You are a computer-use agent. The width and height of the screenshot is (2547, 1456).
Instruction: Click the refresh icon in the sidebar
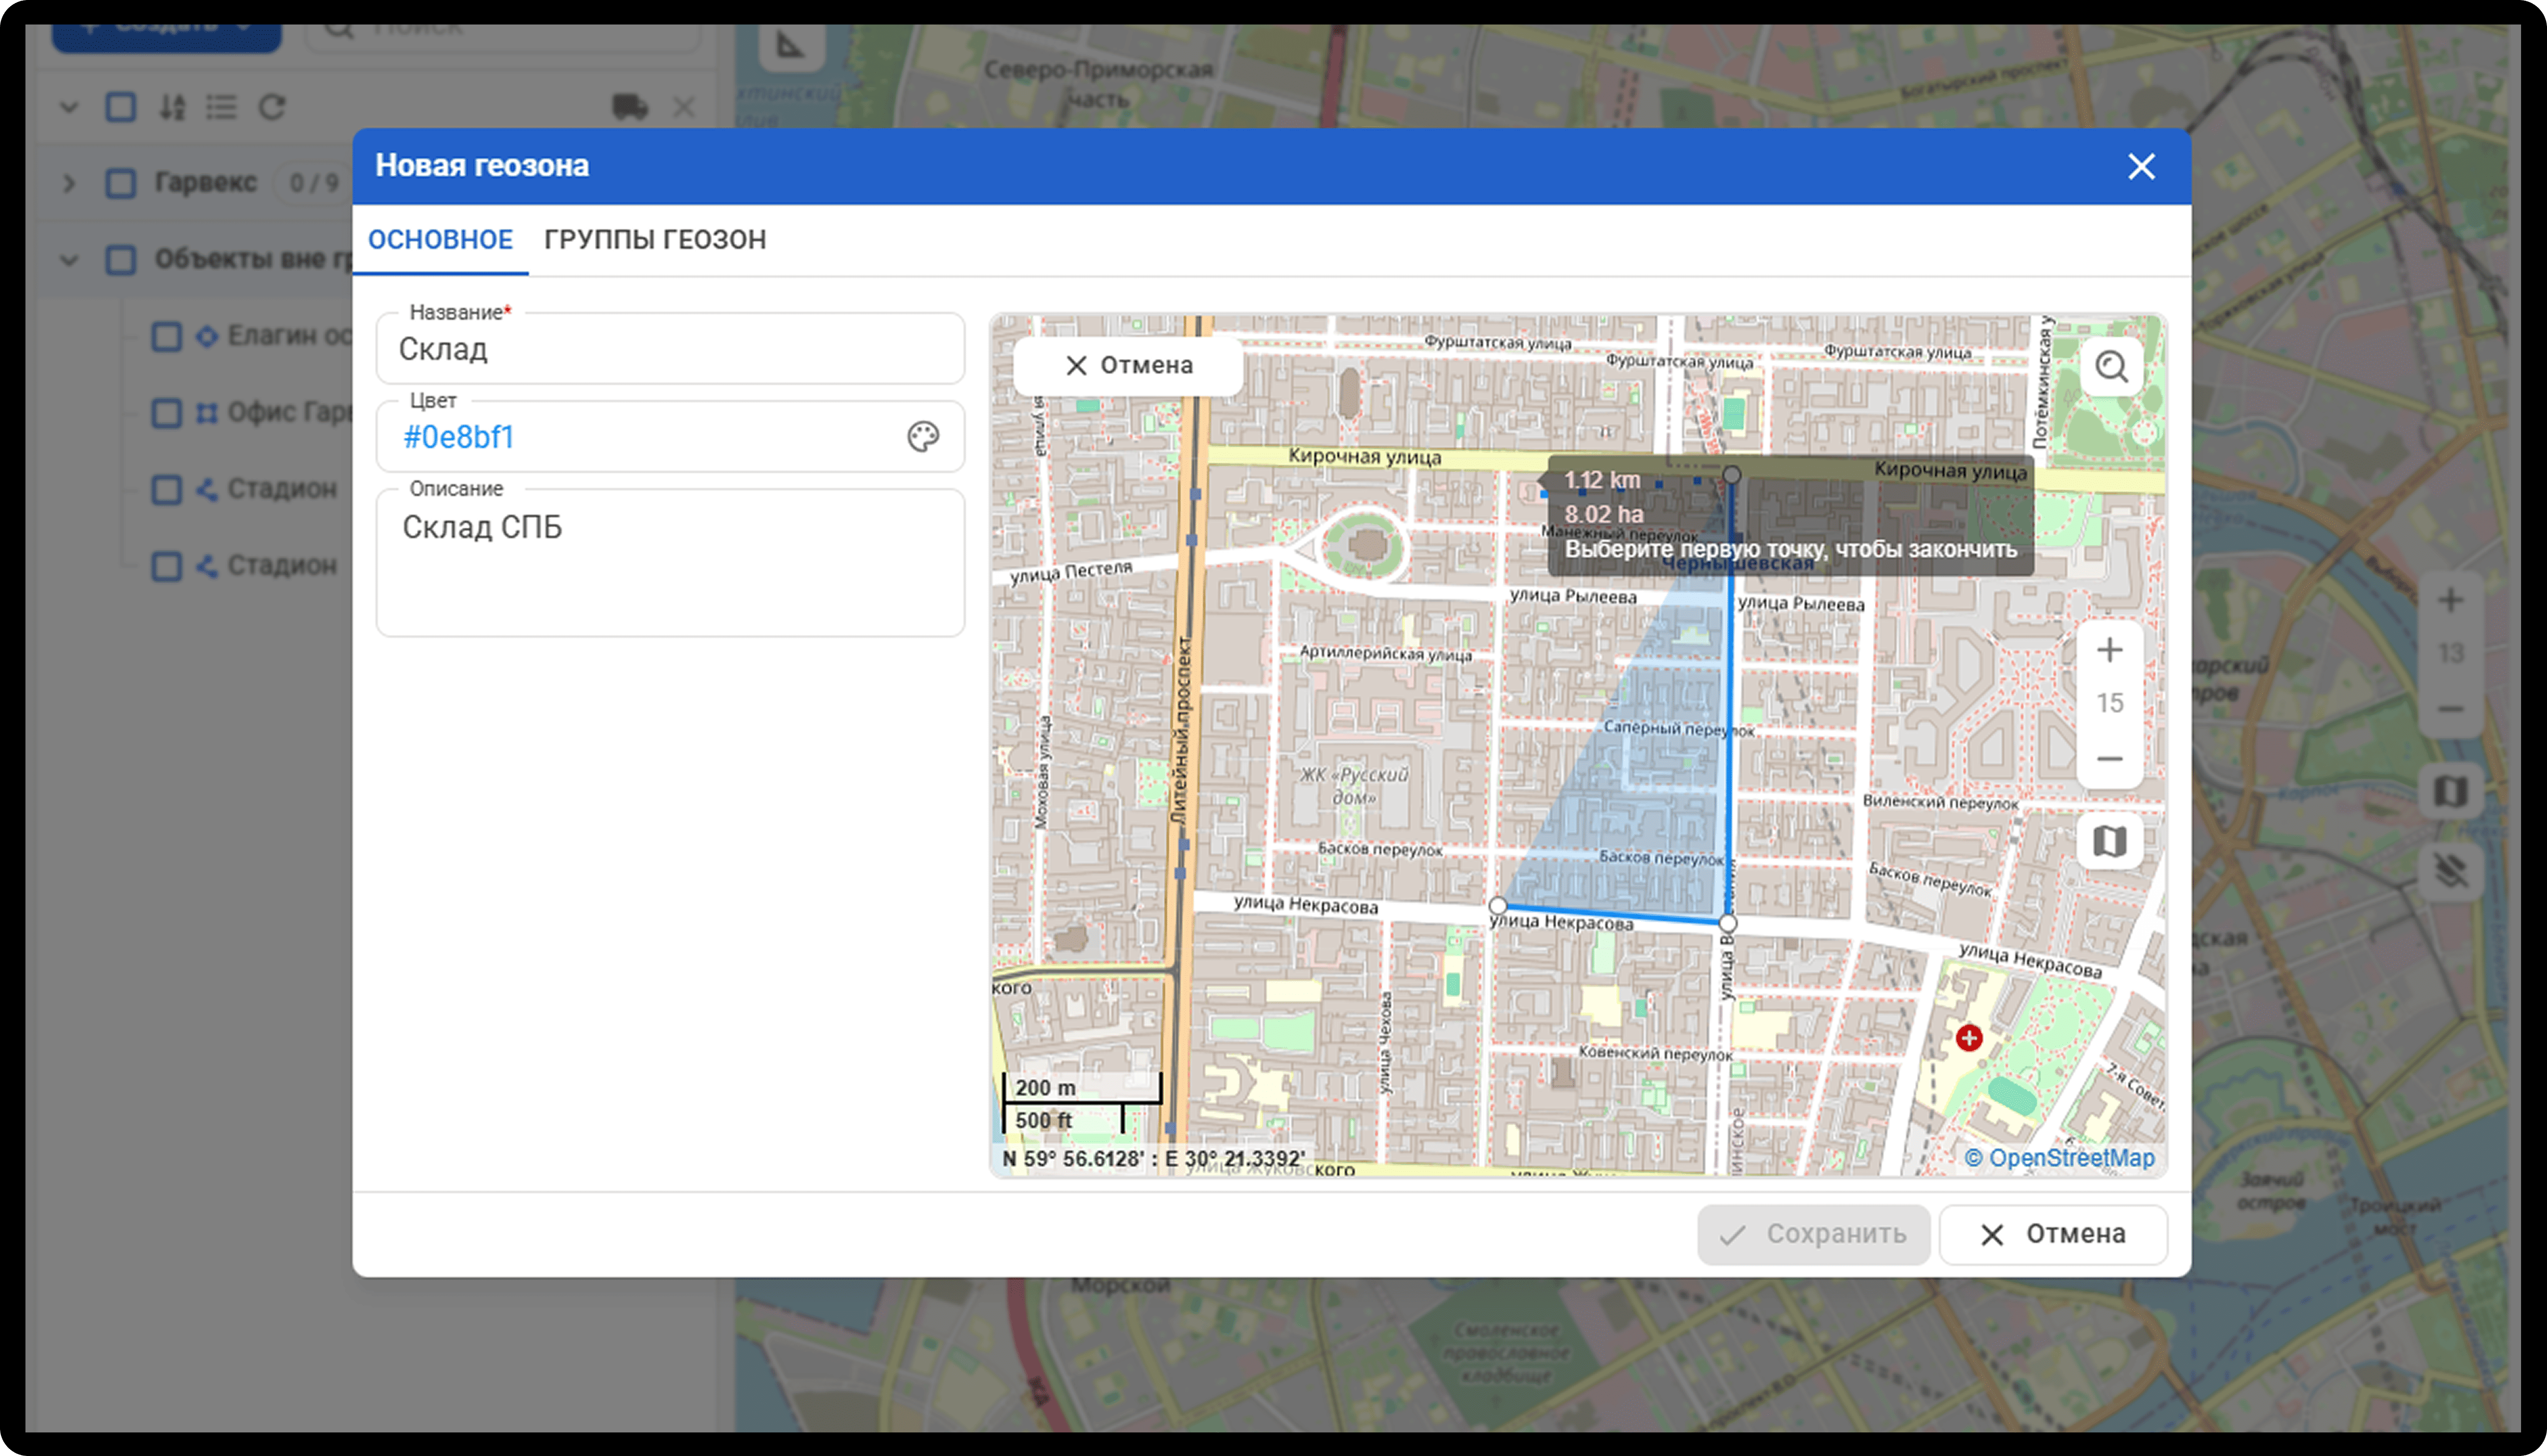[x=272, y=107]
